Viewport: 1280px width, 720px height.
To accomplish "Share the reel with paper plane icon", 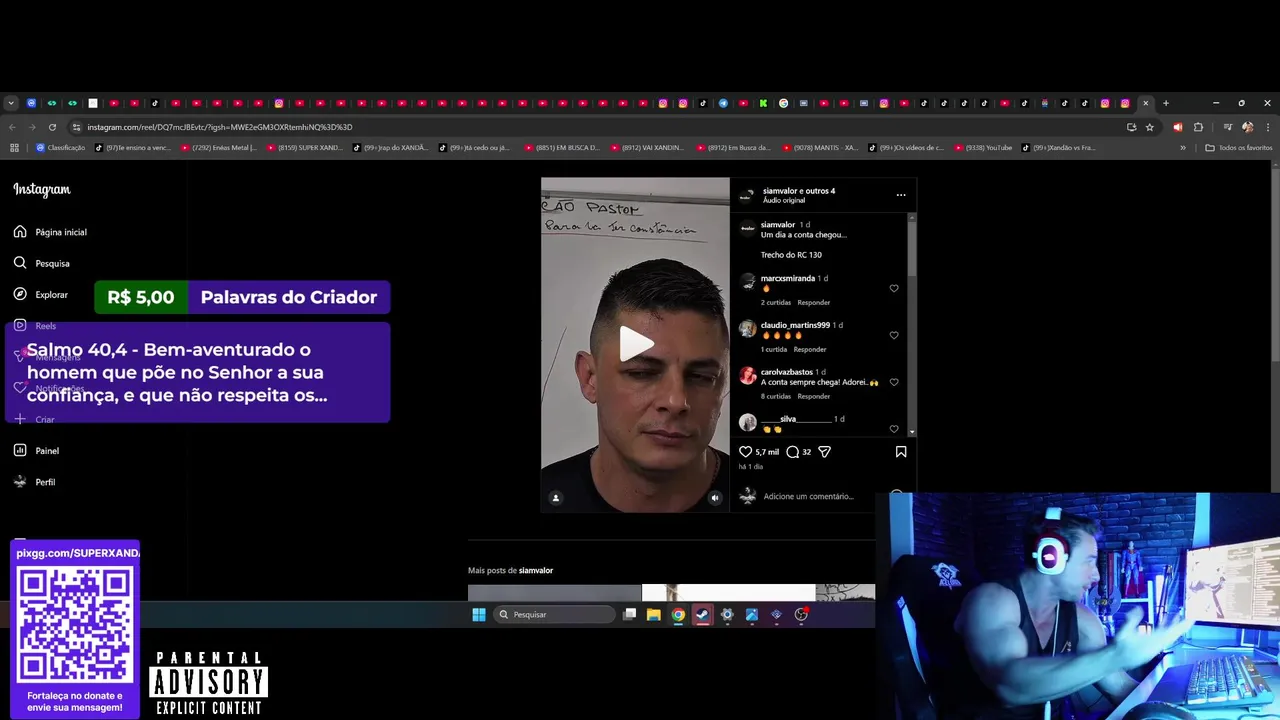I will 824,452.
